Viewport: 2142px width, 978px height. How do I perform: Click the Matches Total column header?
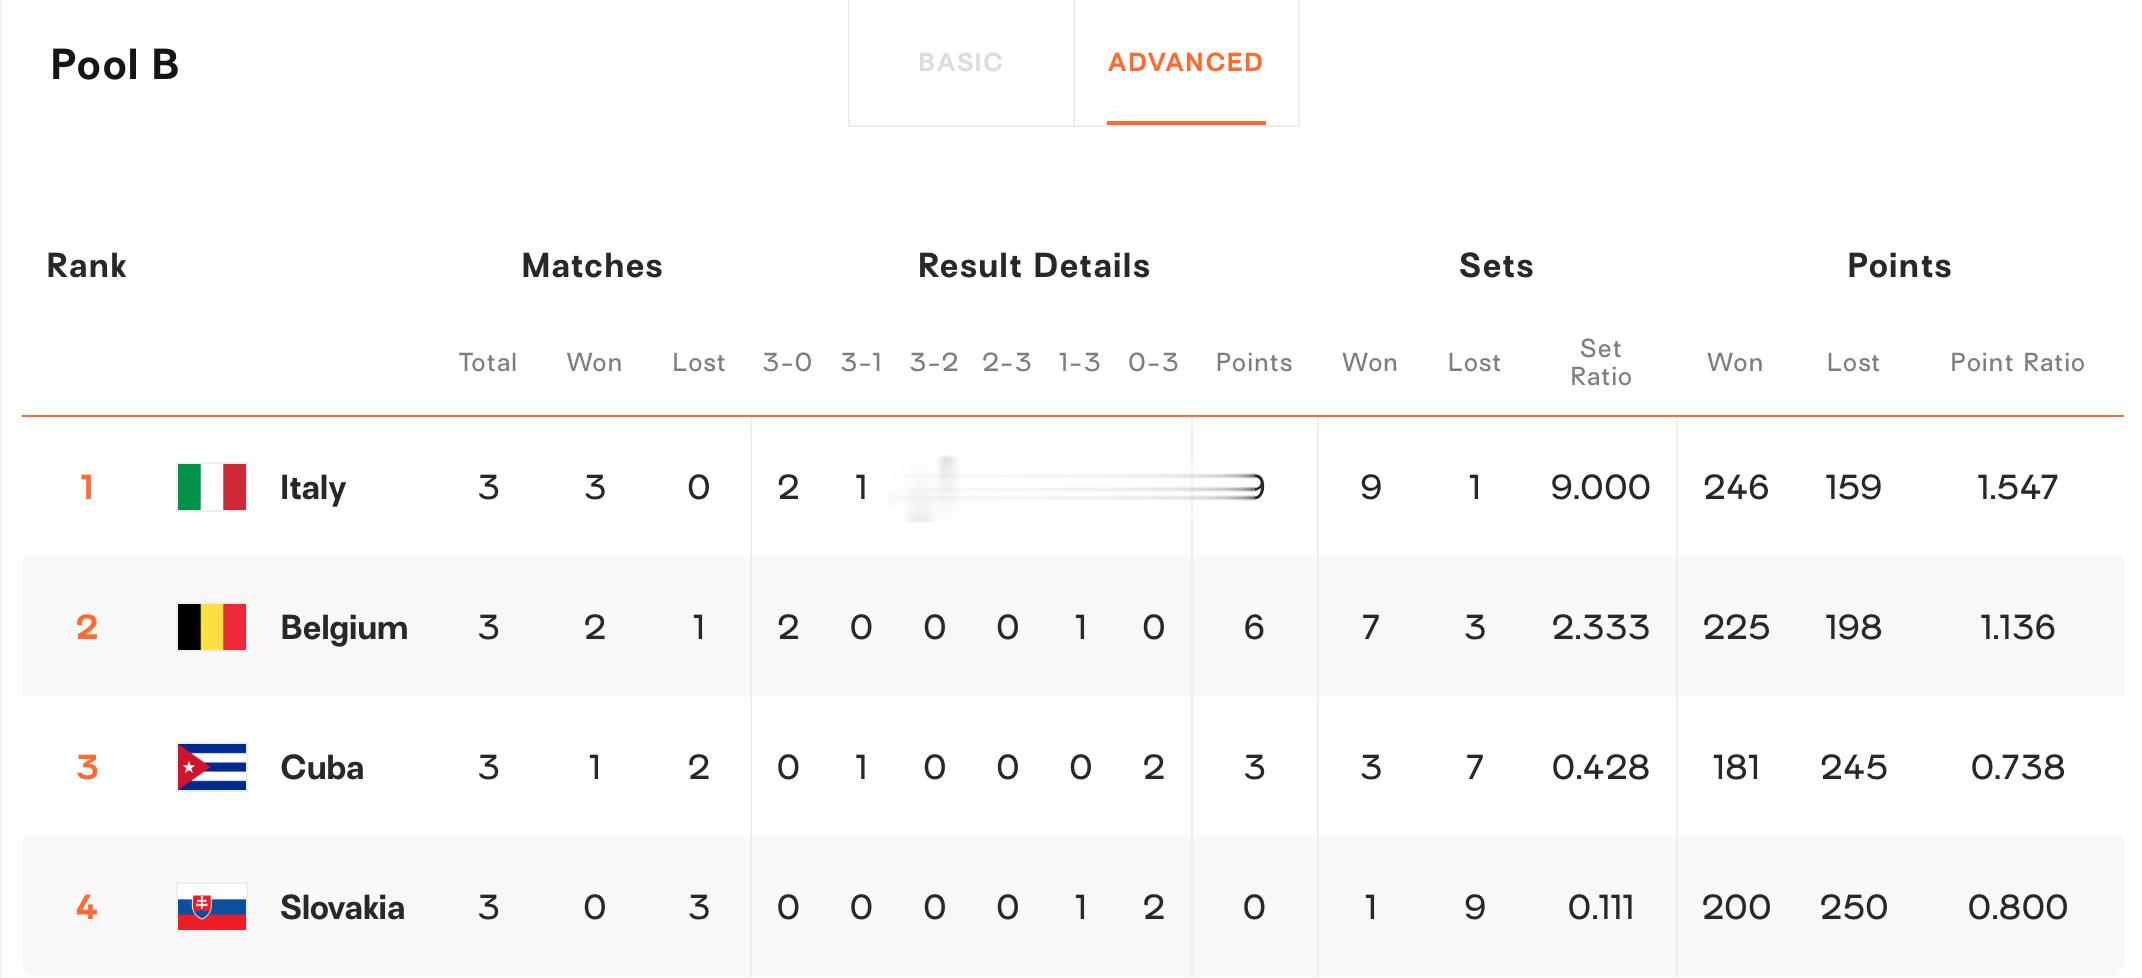tap(488, 362)
